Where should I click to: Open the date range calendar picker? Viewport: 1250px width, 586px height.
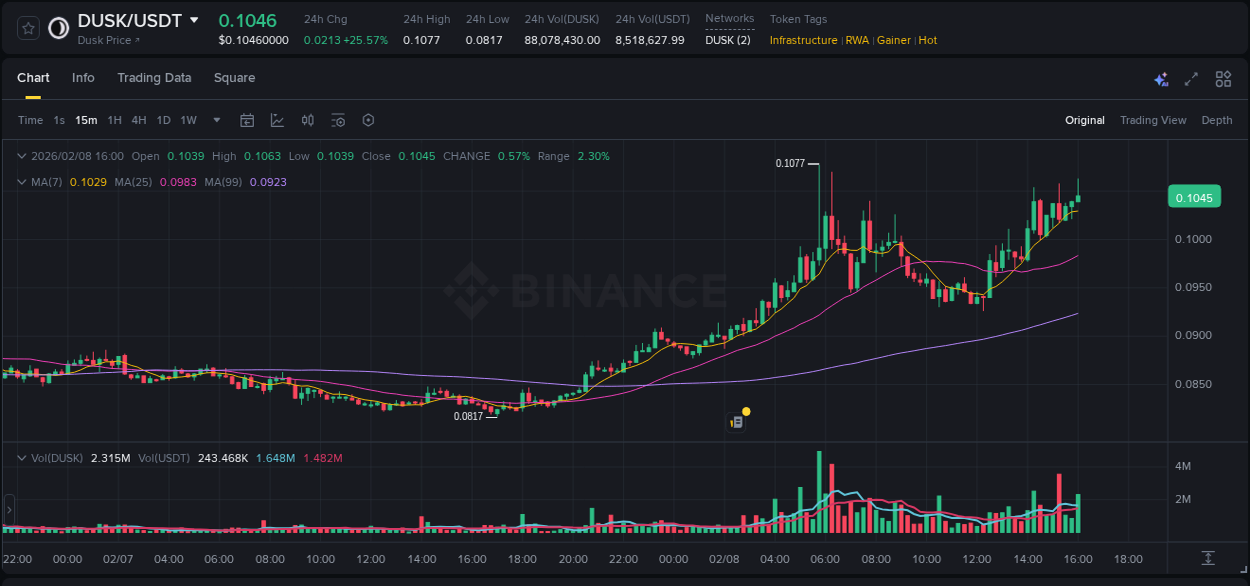(x=247, y=120)
